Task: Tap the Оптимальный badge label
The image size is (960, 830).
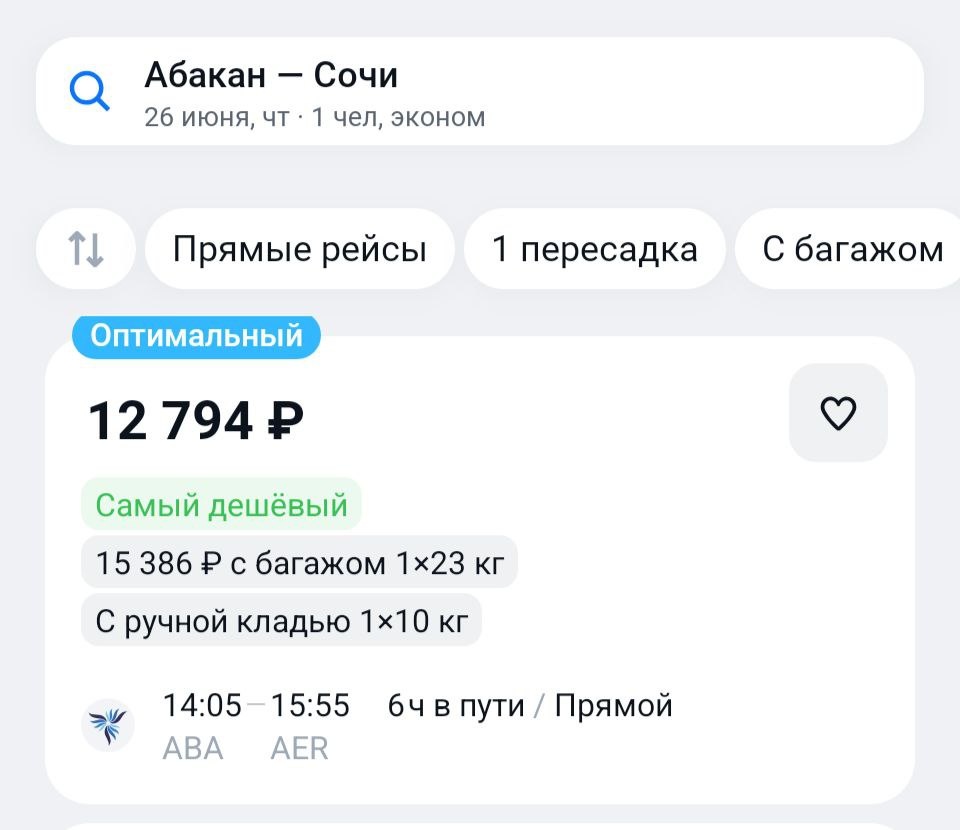Action: 197,336
